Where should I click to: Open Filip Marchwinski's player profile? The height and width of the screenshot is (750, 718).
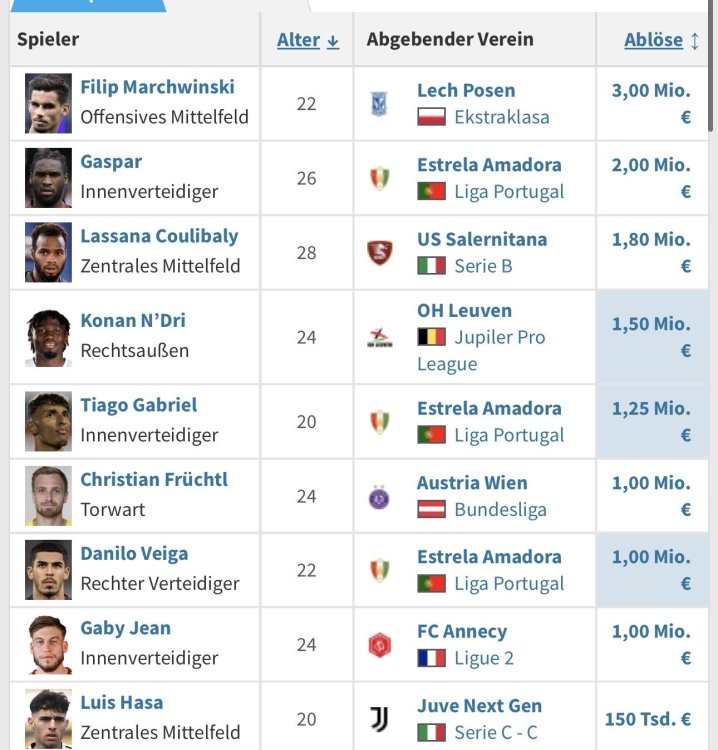tap(157, 87)
